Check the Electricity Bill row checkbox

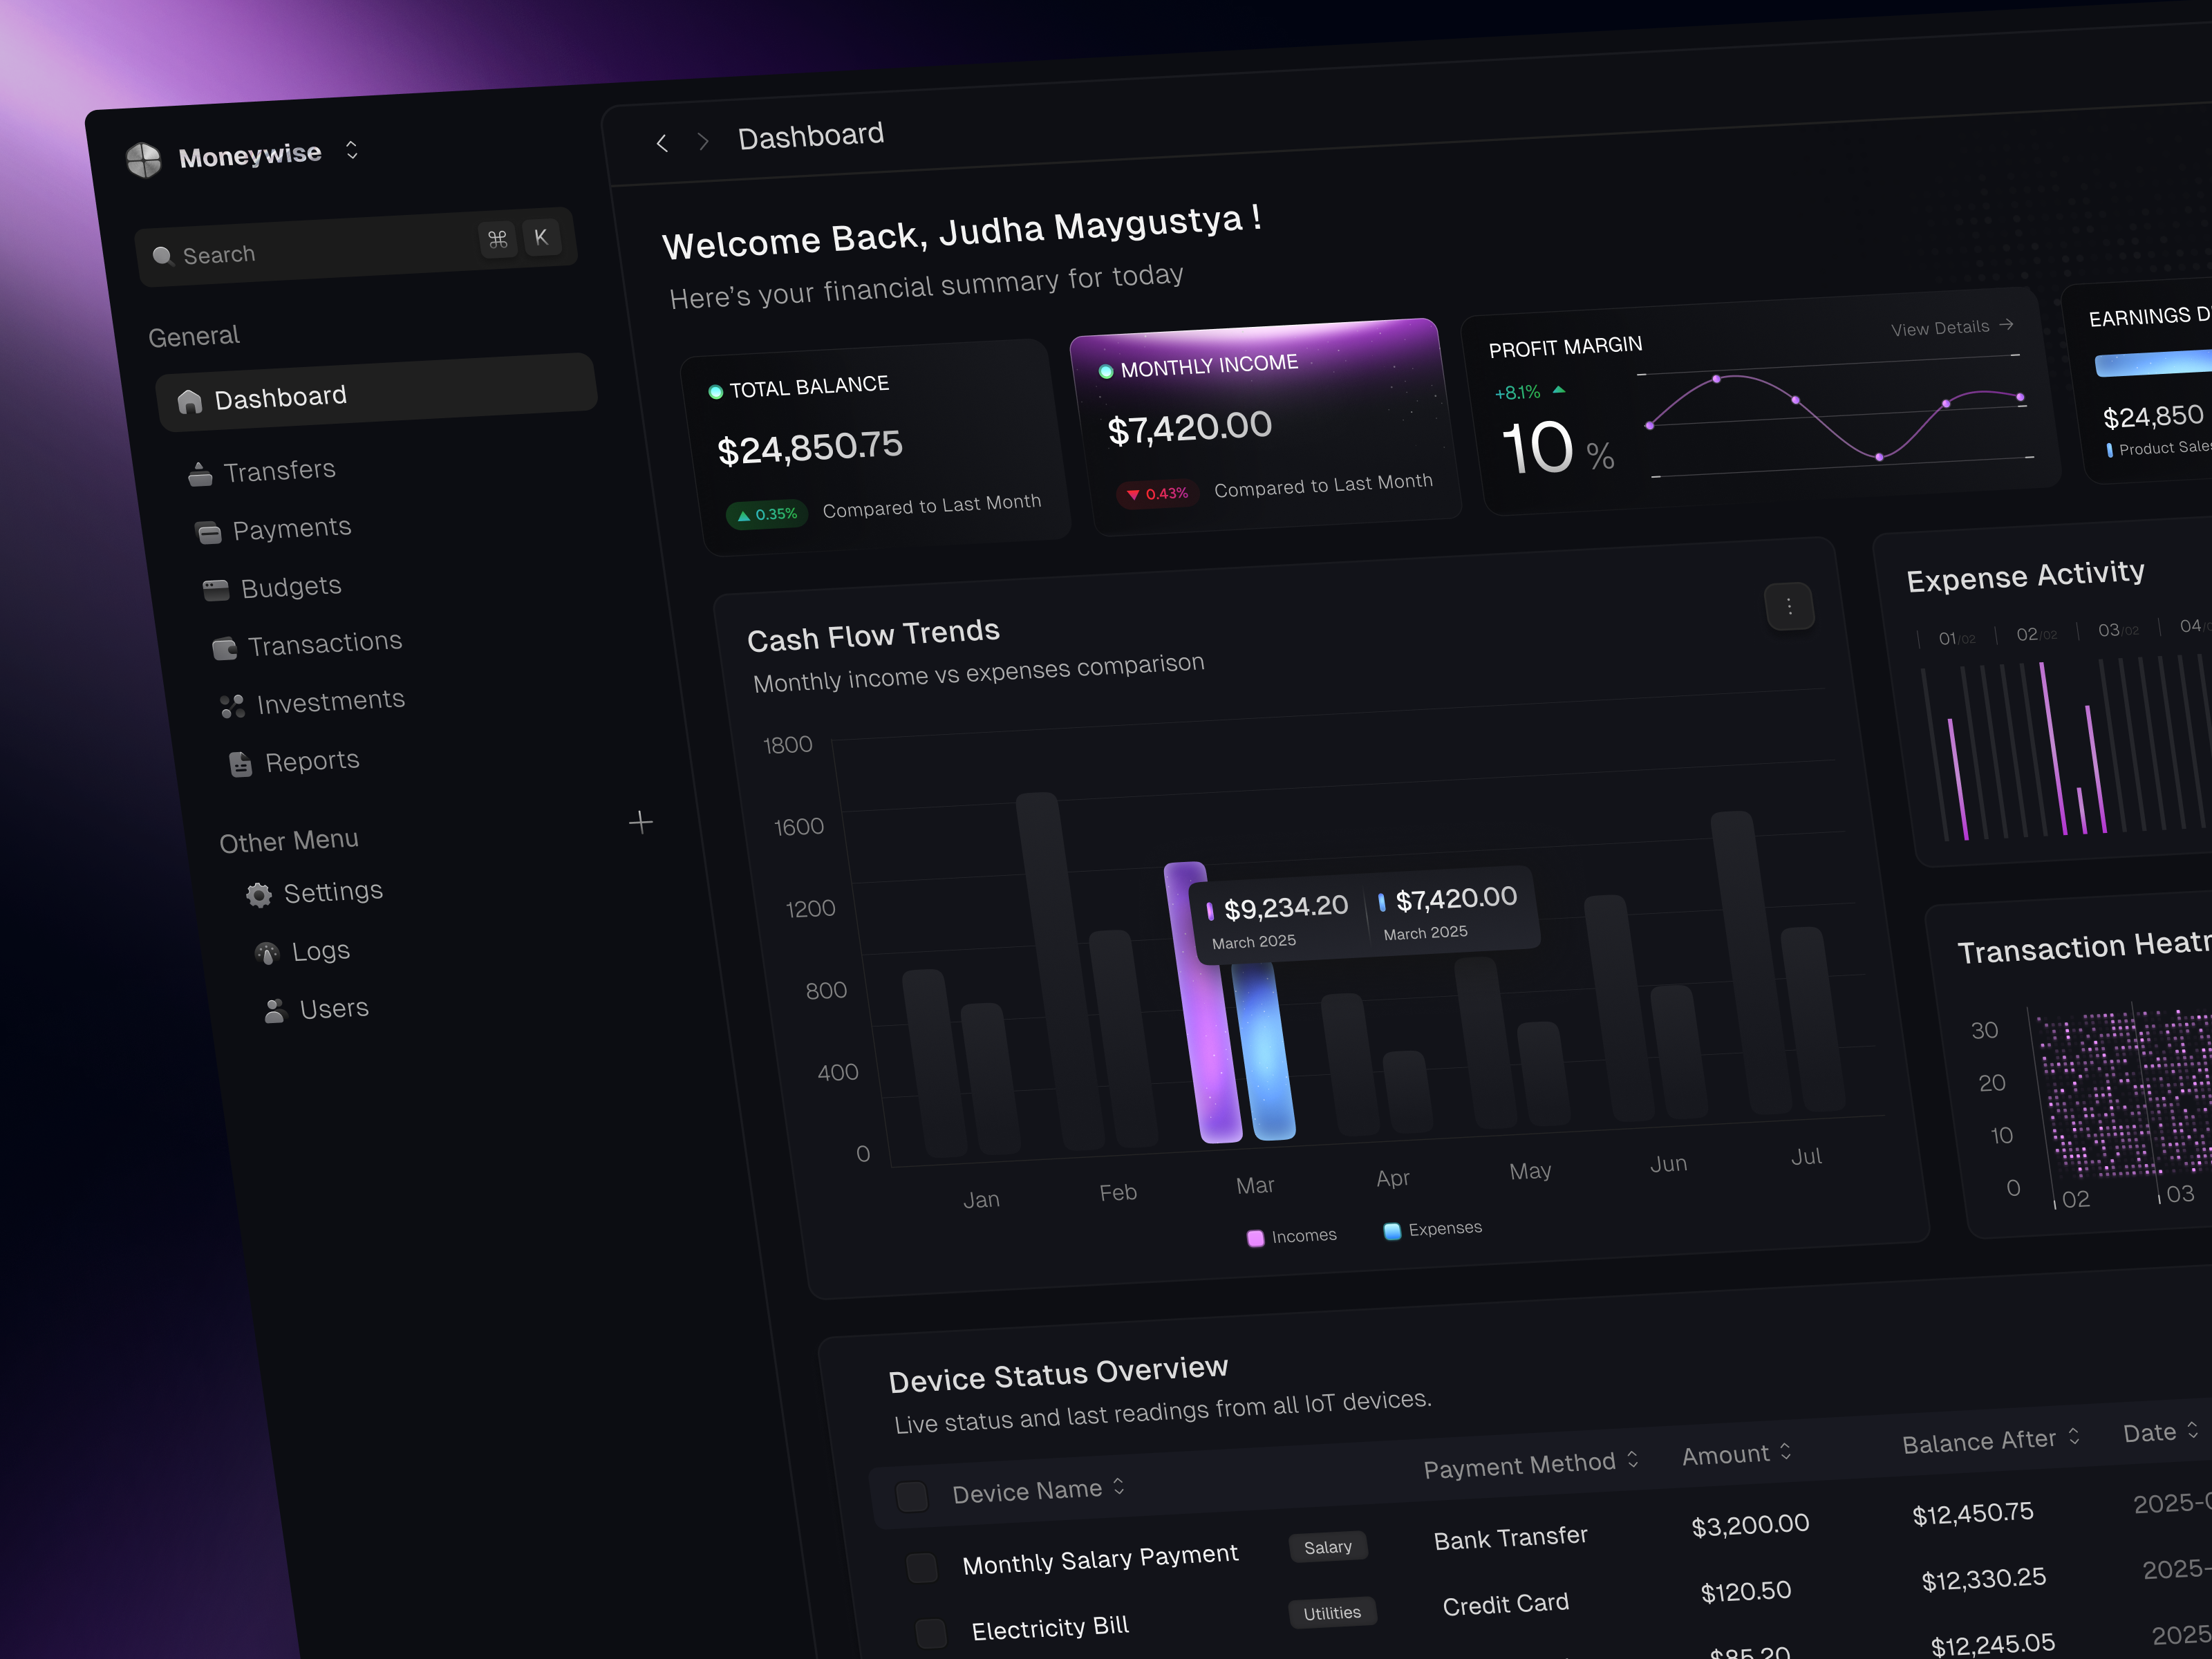coord(930,1632)
